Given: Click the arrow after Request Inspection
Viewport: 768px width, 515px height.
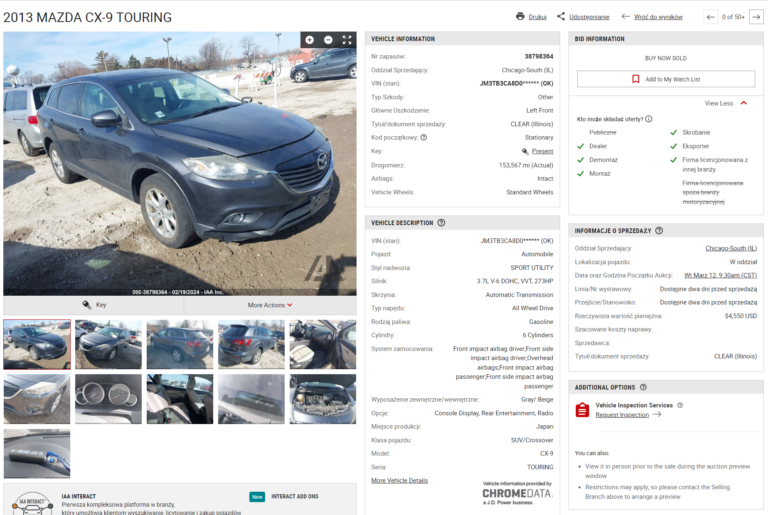Looking at the screenshot, I should [657, 415].
